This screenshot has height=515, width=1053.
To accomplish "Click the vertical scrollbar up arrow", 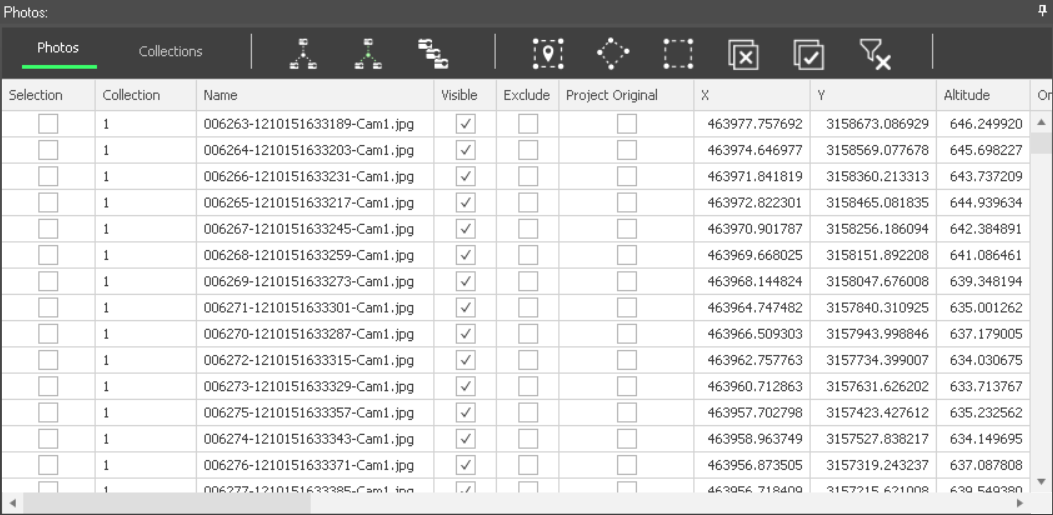I will (1042, 122).
